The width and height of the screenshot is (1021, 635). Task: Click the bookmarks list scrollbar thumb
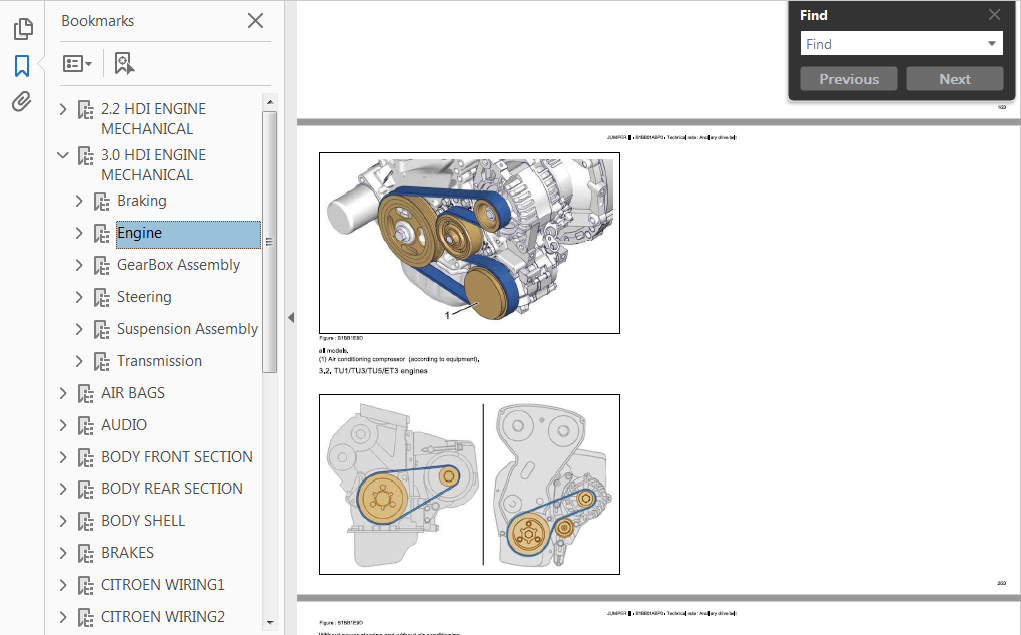[270, 242]
